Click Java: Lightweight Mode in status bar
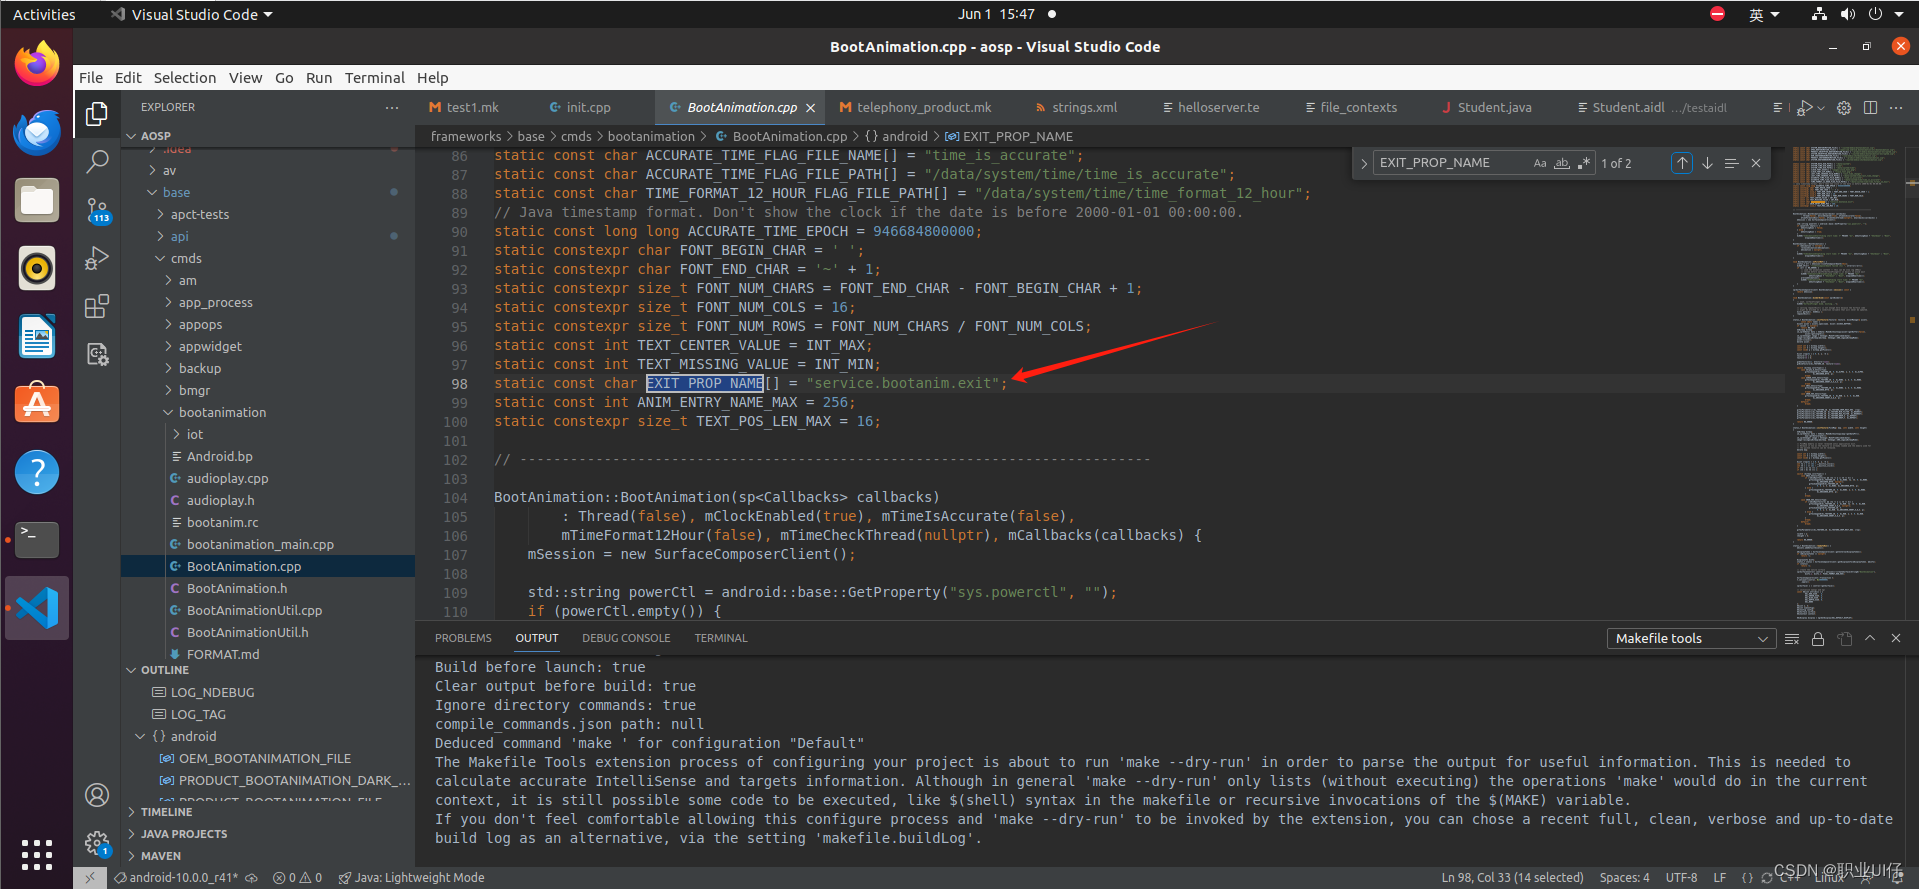This screenshot has width=1919, height=889. pos(411,878)
